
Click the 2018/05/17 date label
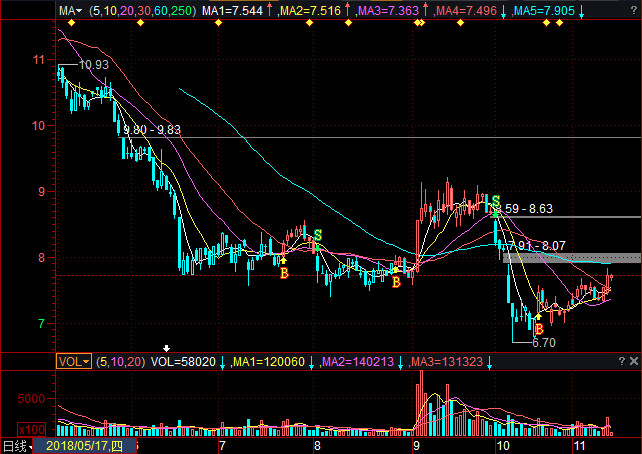tap(79, 445)
